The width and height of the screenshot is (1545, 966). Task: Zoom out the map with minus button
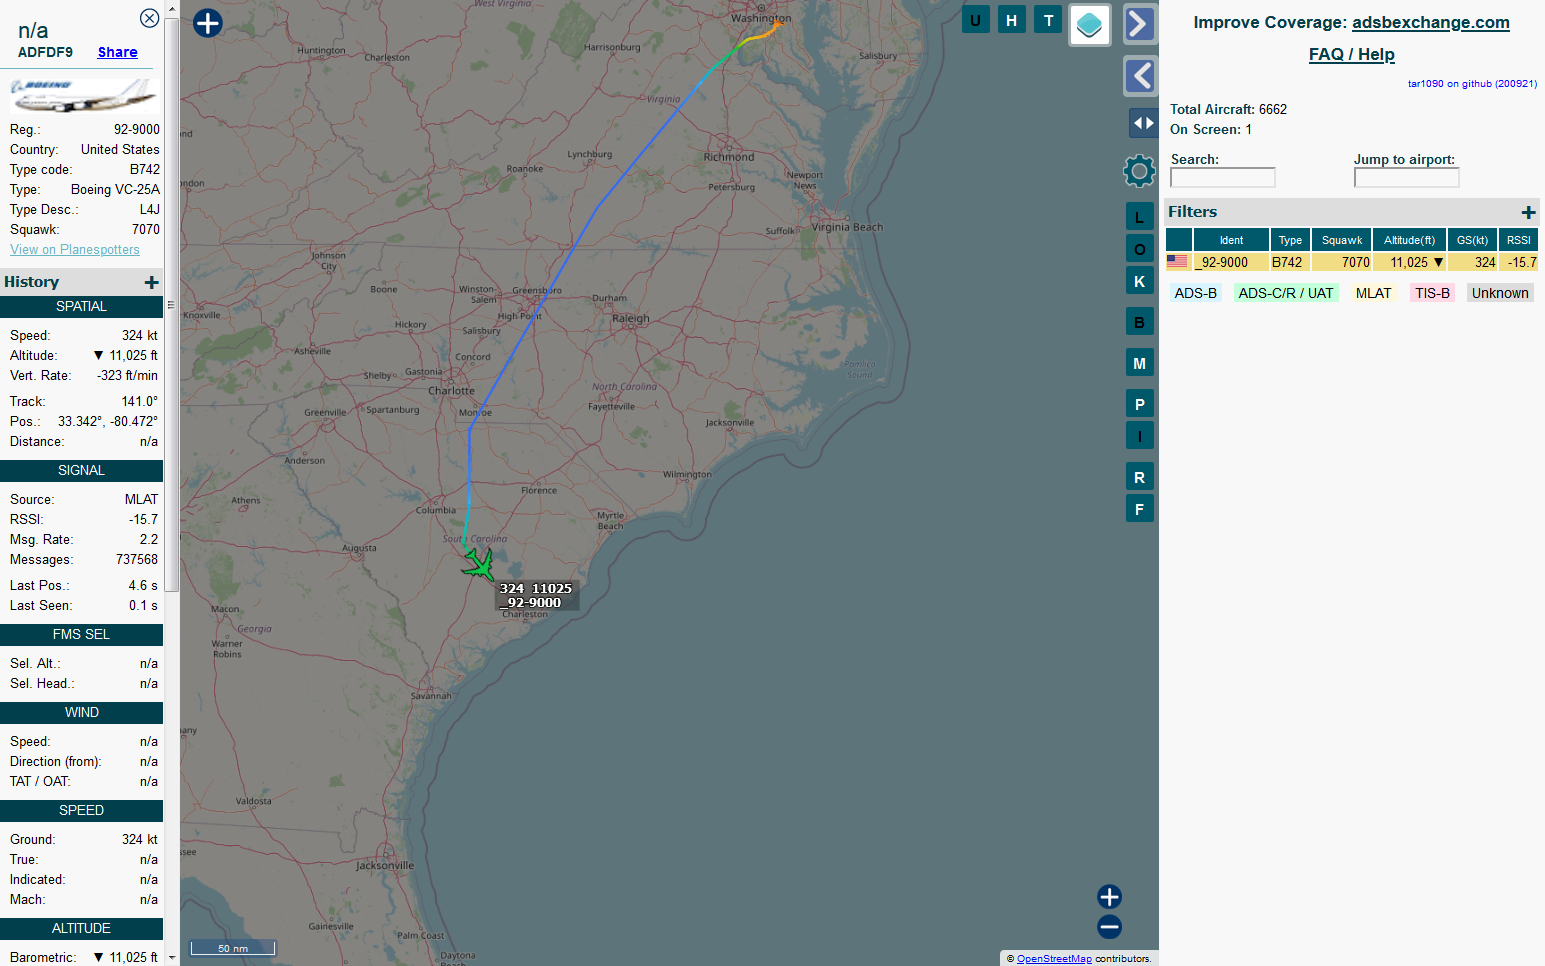(x=1109, y=927)
